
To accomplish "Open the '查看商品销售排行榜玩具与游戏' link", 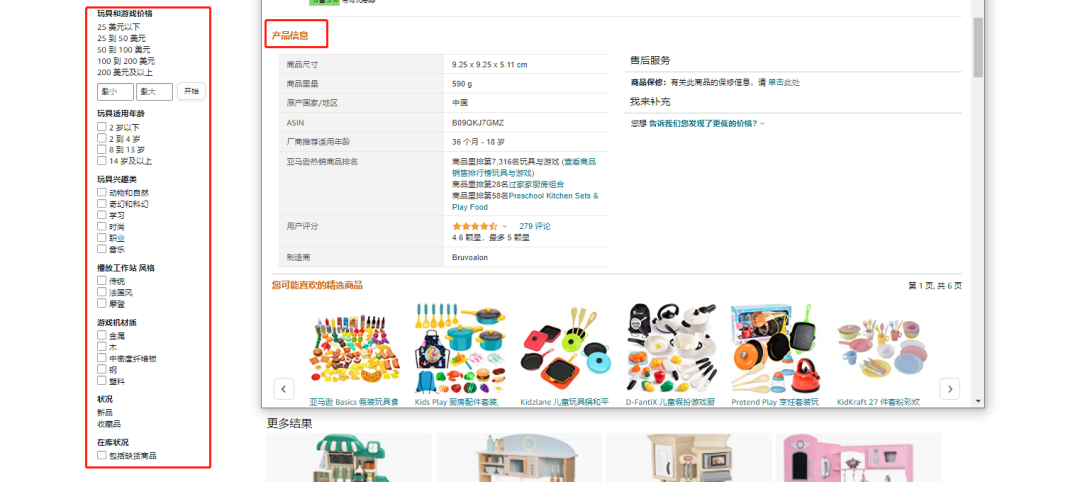I will [524, 167].
